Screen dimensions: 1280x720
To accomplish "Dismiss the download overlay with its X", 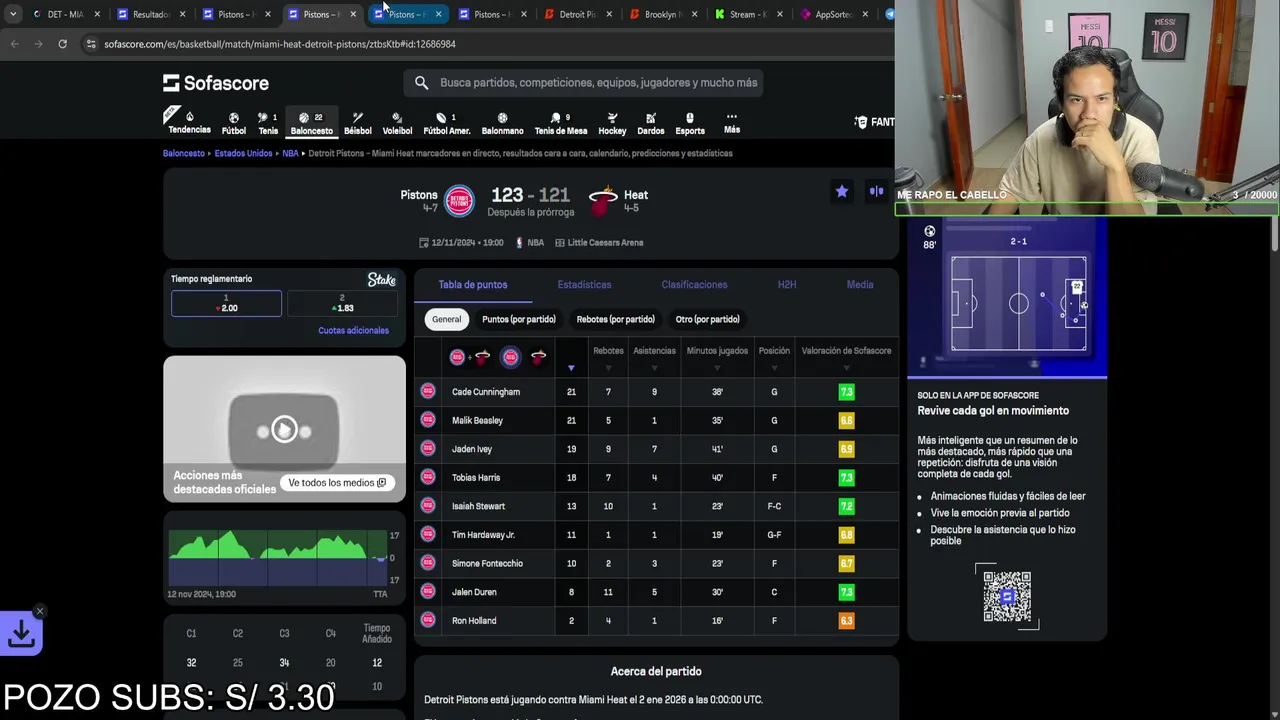I will click(40, 611).
